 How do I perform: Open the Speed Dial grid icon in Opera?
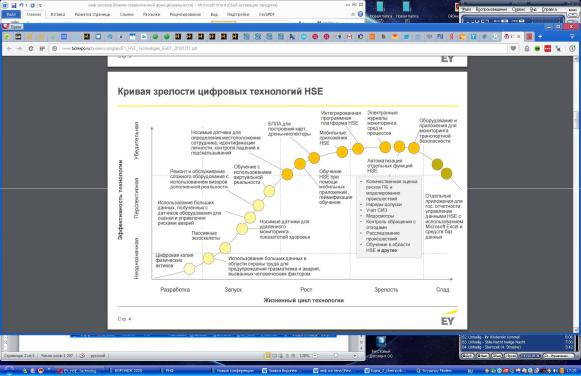pos(42,49)
